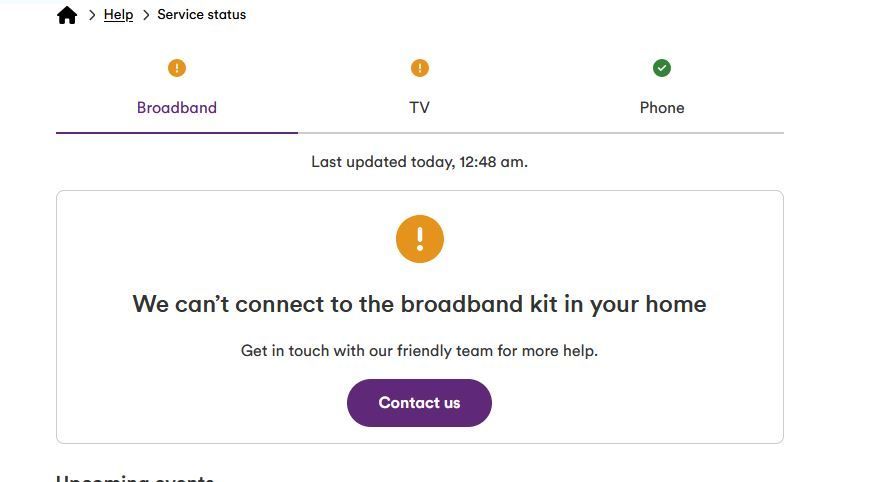Click the chevron right after the home icon

[92, 15]
